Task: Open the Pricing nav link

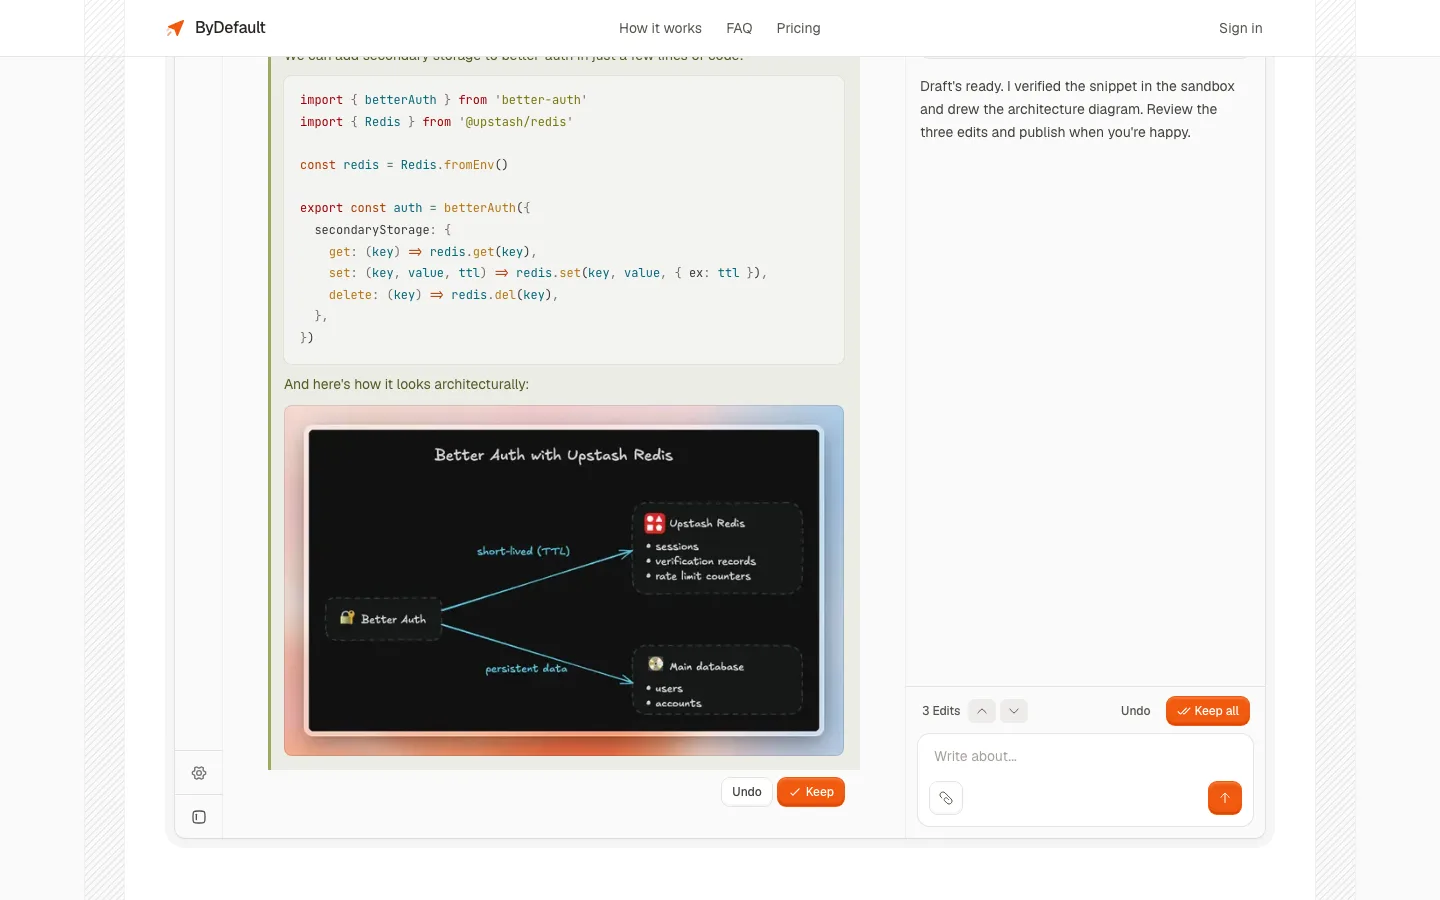Action: point(798,28)
